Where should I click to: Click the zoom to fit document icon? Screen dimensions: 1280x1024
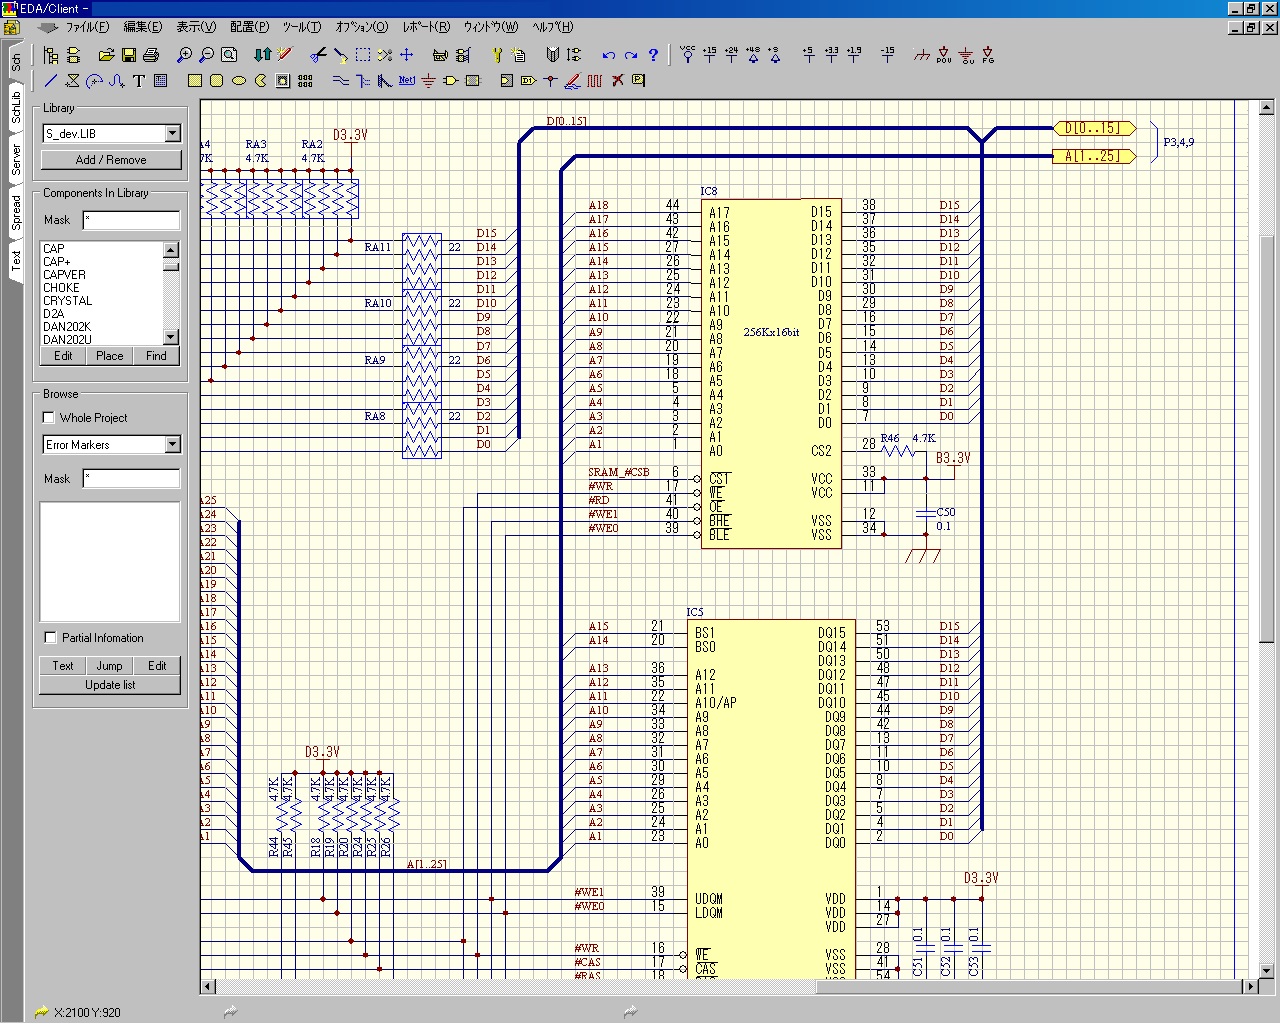pos(229,55)
